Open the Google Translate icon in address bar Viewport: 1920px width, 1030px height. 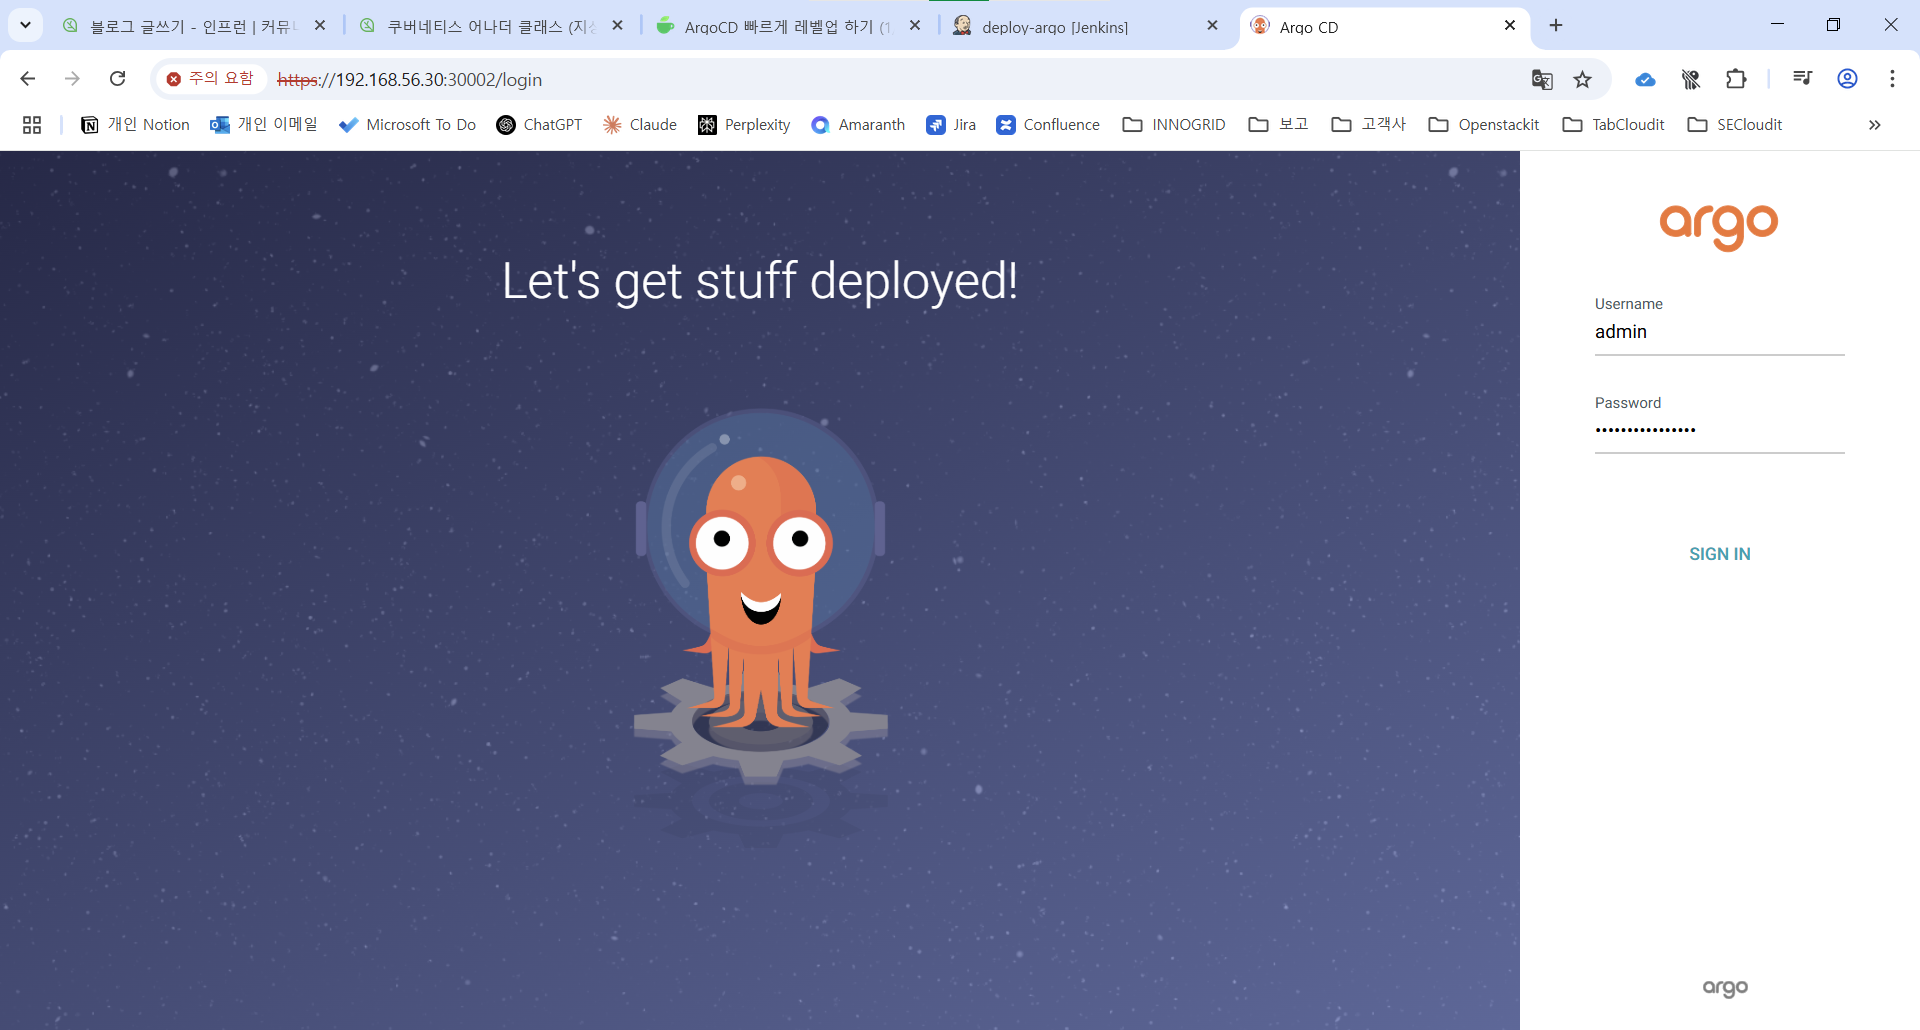click(x=1542, y=79)
